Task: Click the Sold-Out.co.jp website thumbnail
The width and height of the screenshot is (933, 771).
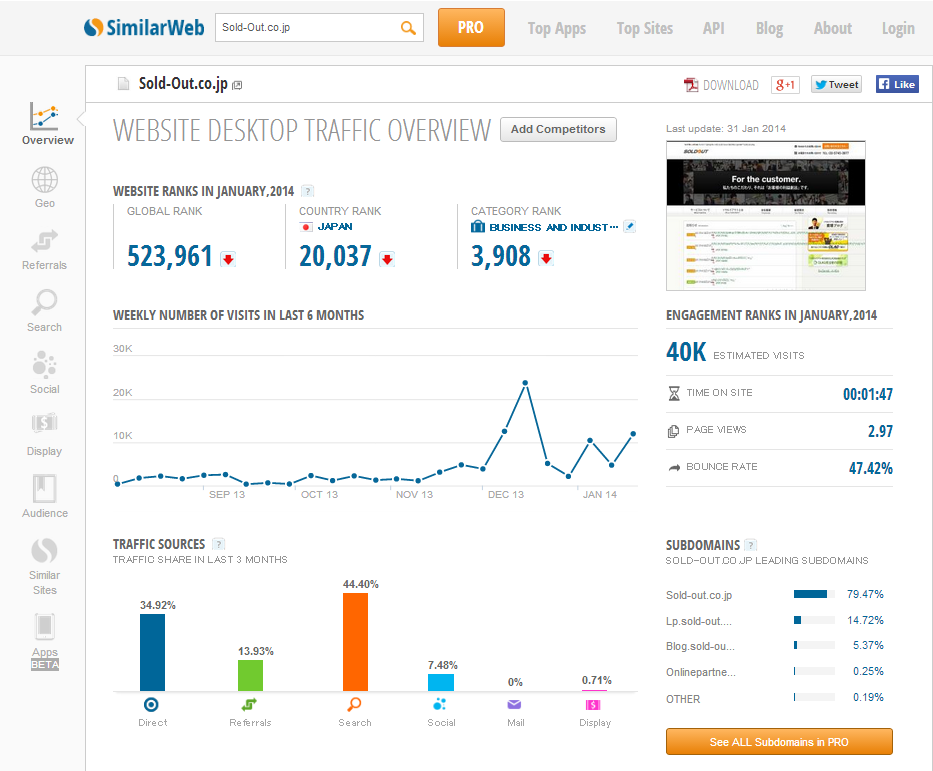Action: click(765, 215)
